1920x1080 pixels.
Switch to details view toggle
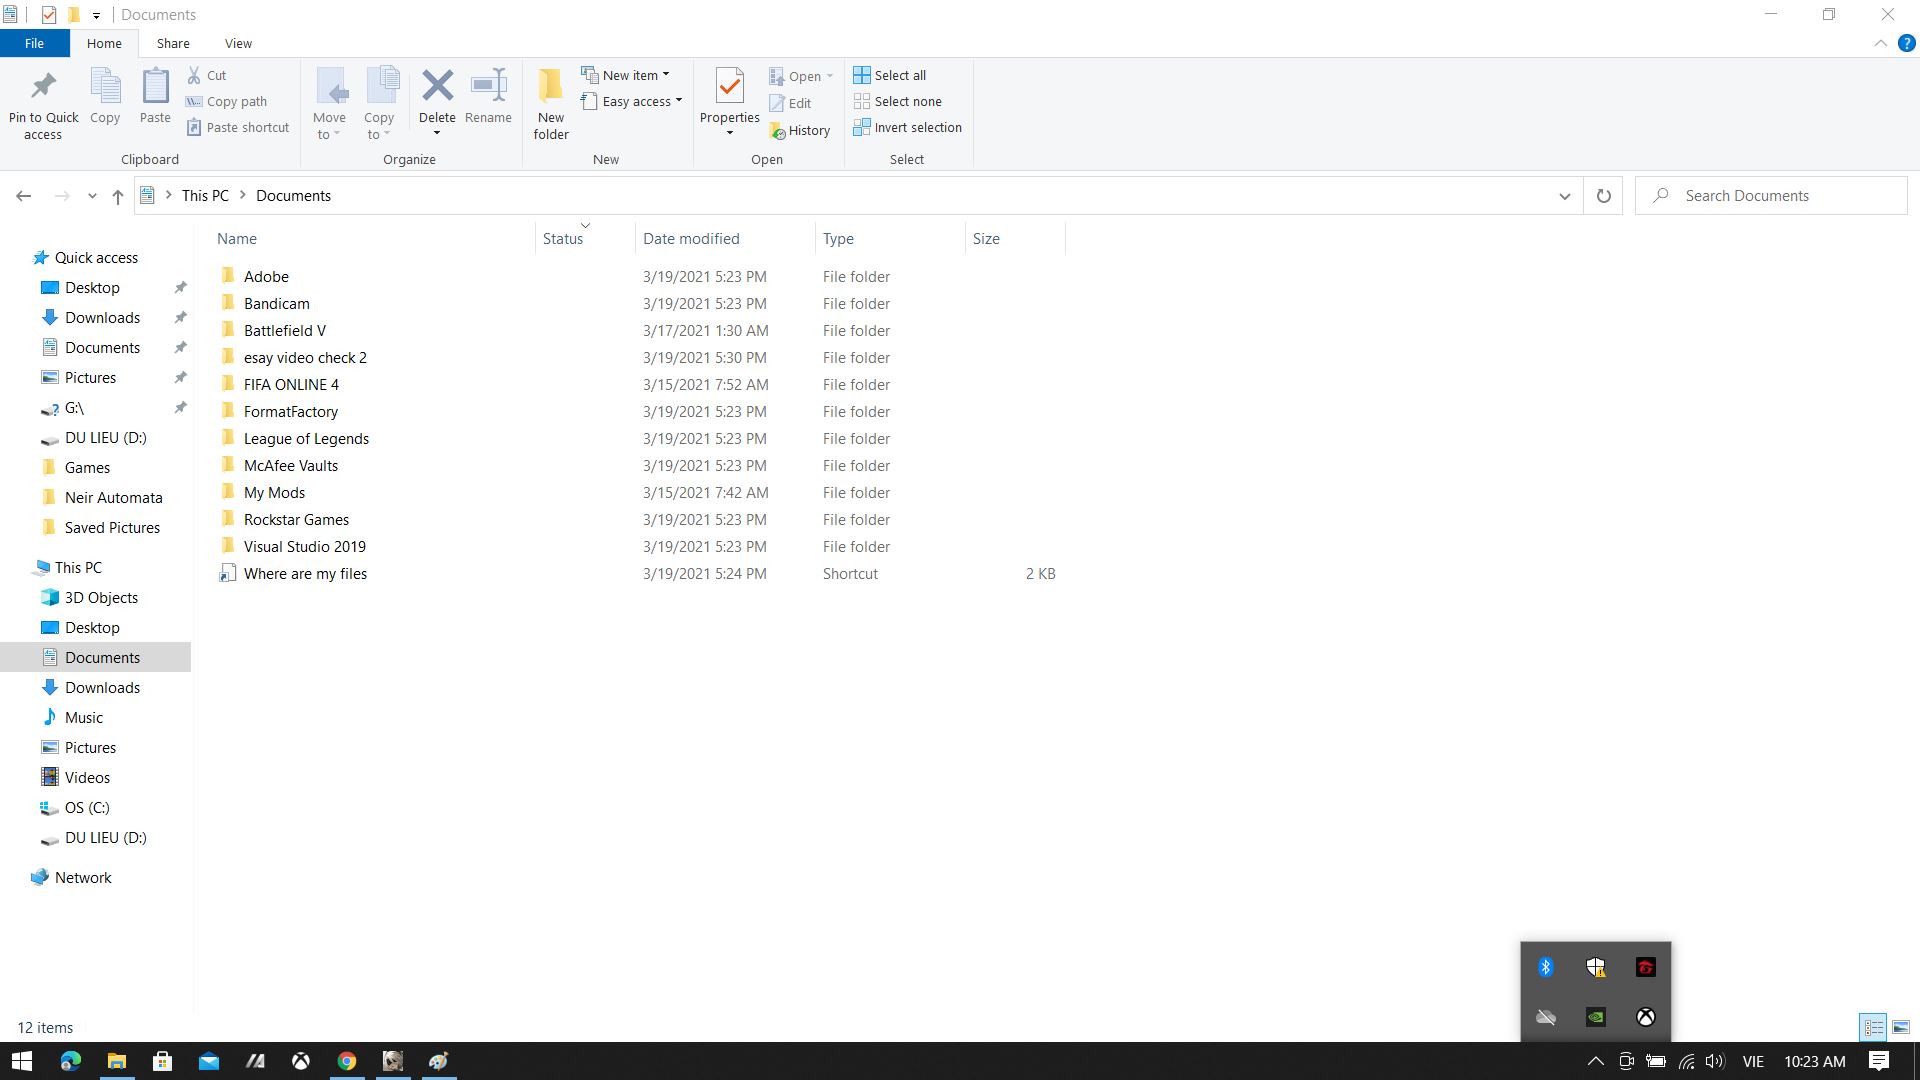tap(1873, 1027)
